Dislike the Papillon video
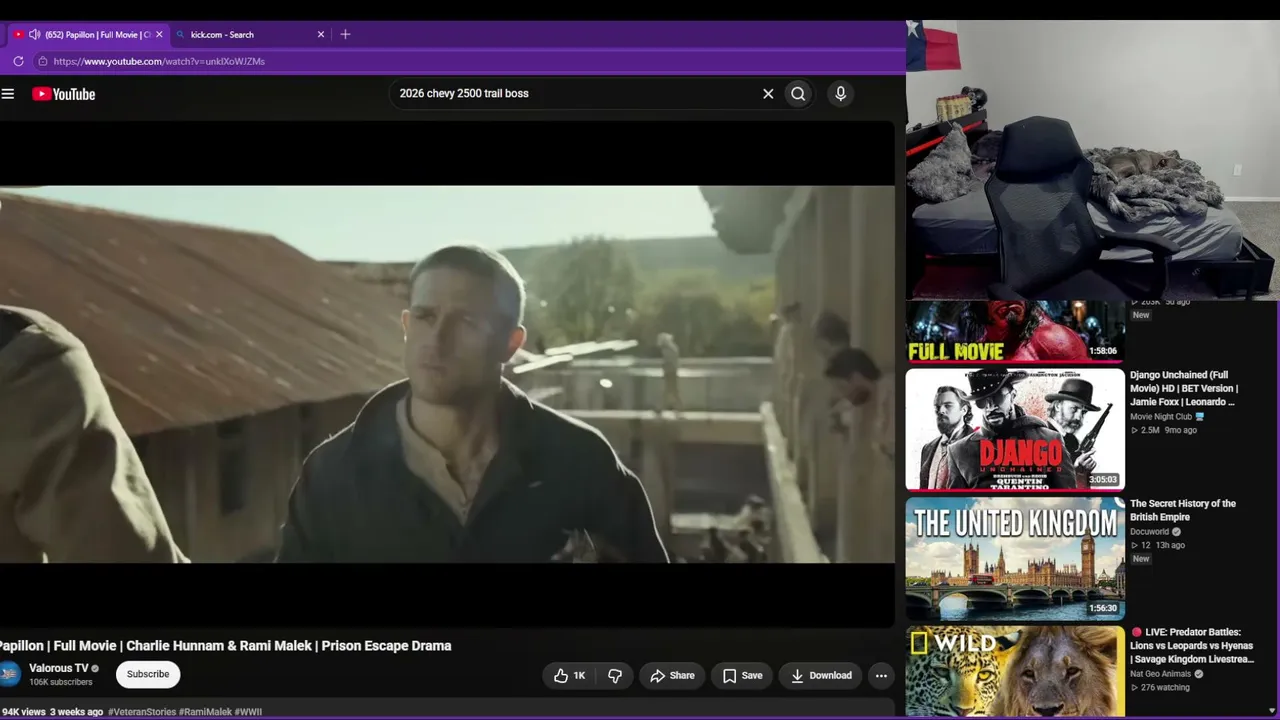1280x720 pixels. coord(615,676)
